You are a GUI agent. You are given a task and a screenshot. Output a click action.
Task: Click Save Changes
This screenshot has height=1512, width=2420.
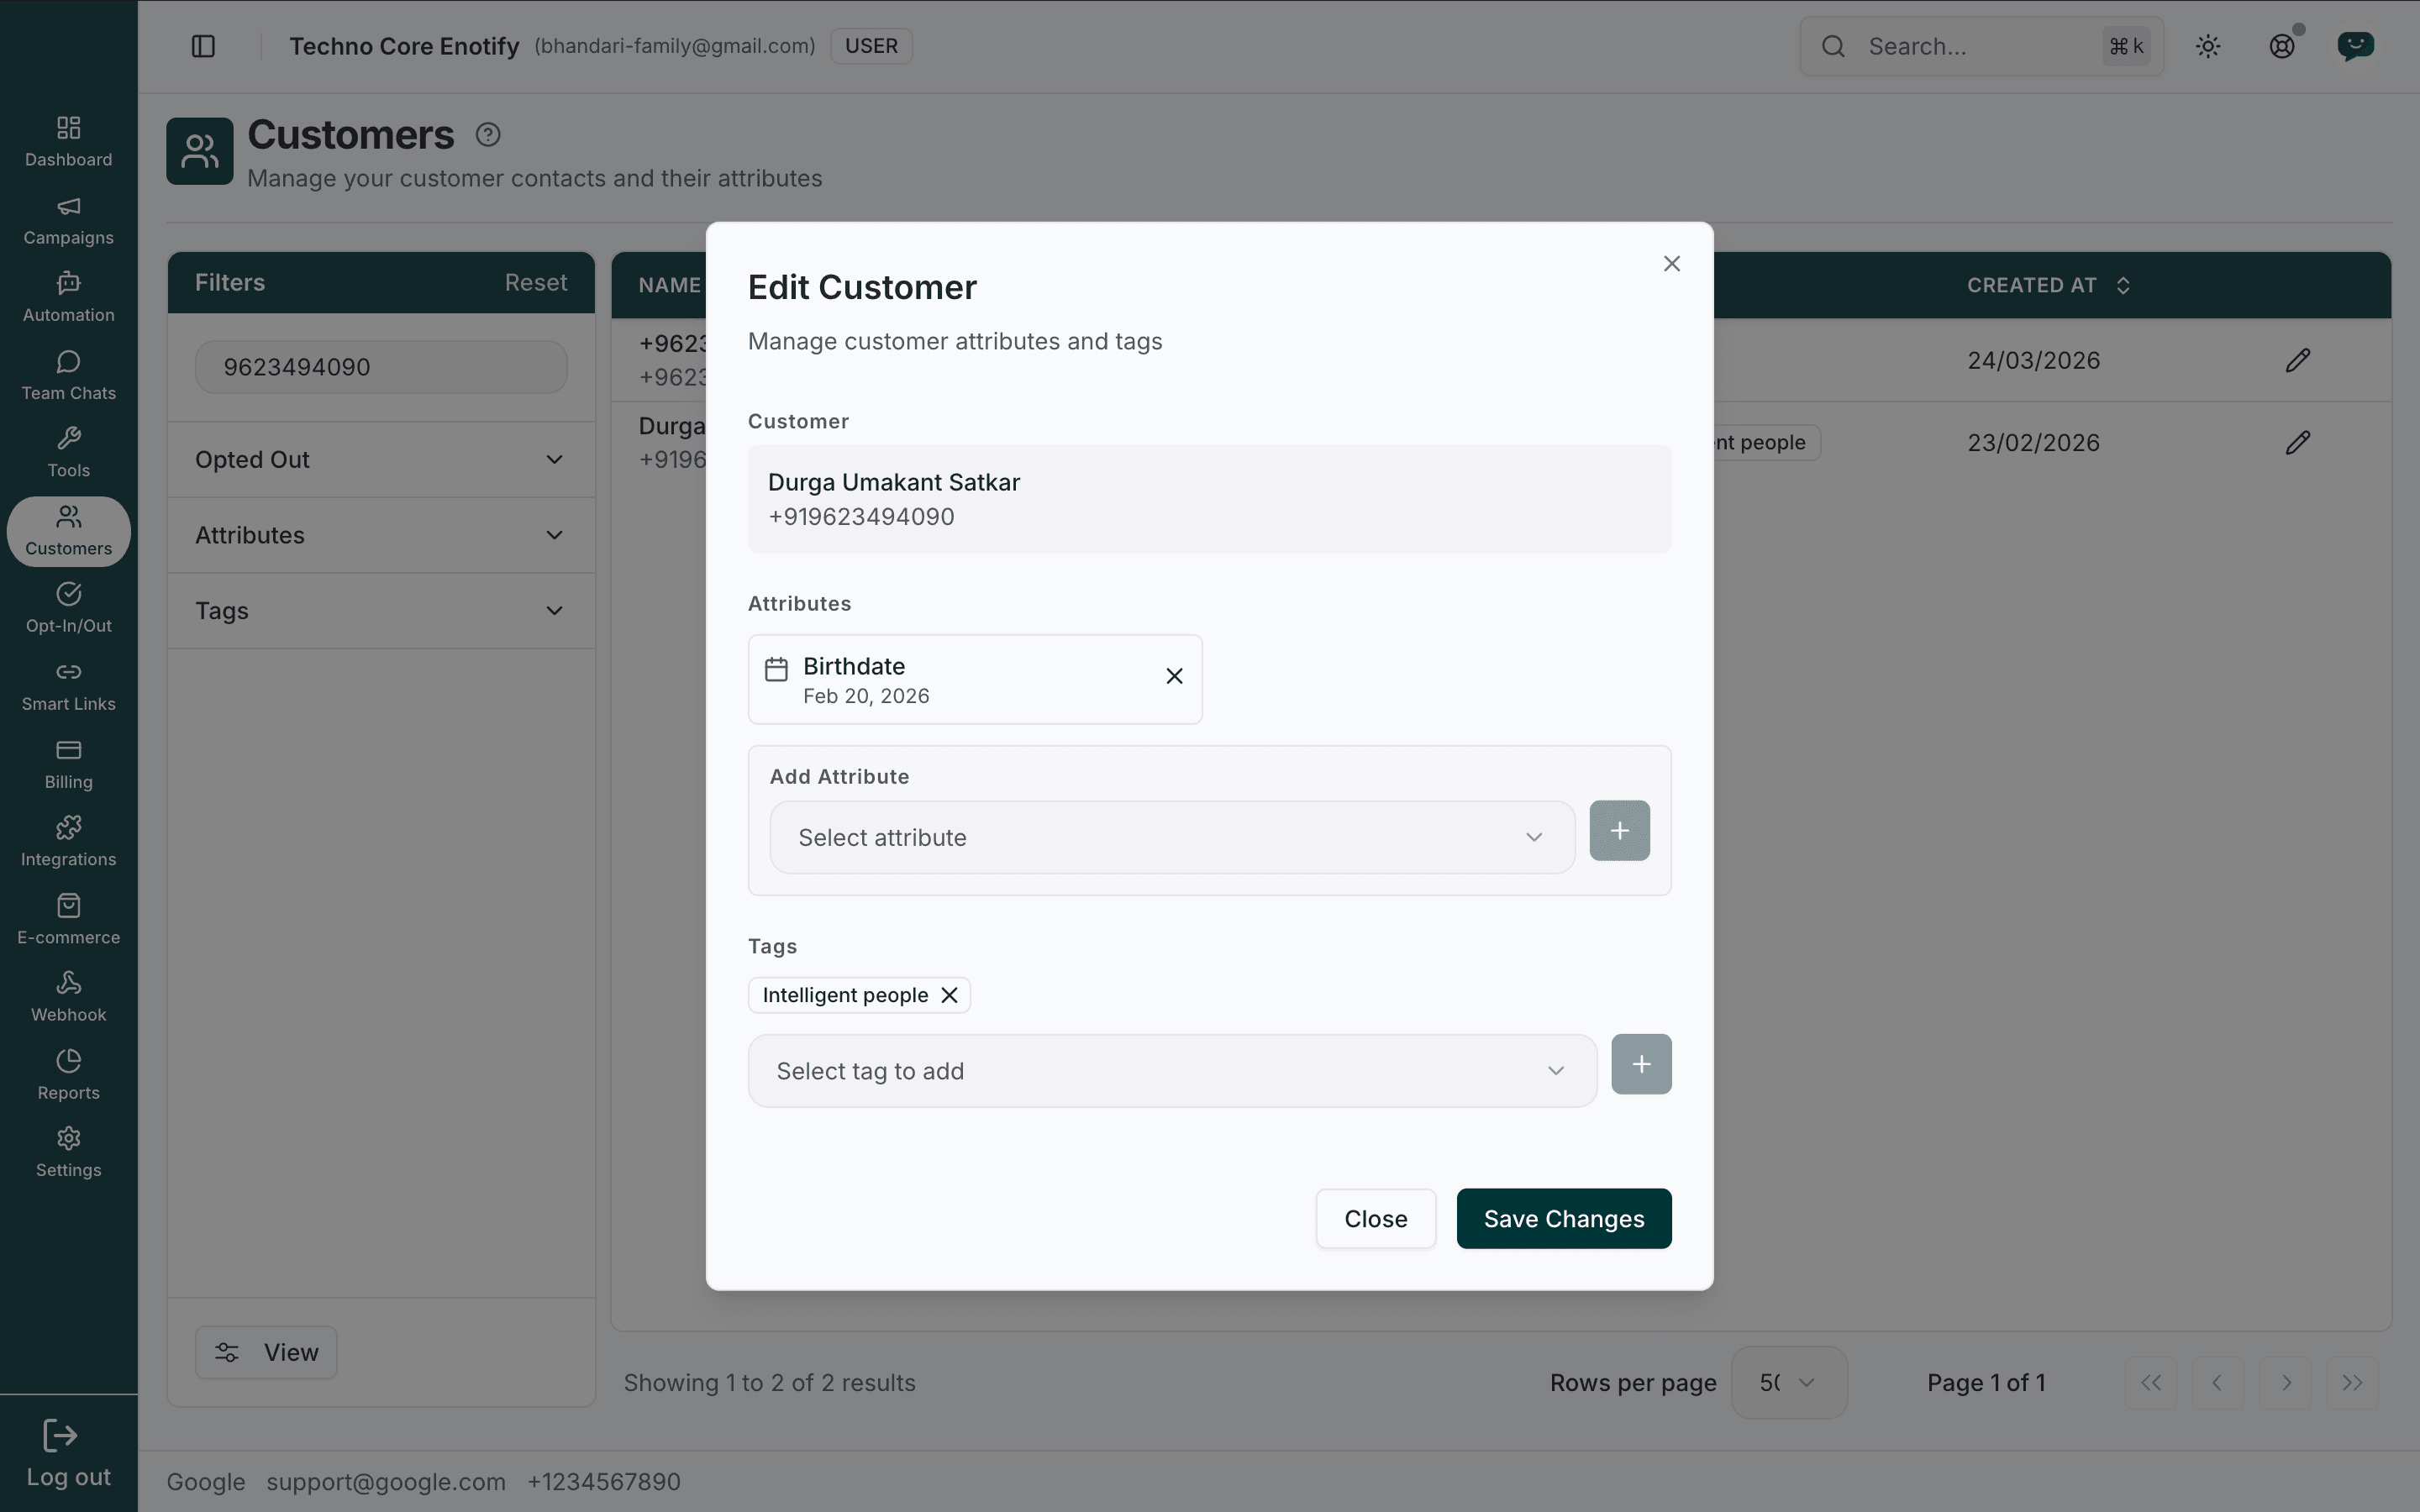coord(1564,1219)
